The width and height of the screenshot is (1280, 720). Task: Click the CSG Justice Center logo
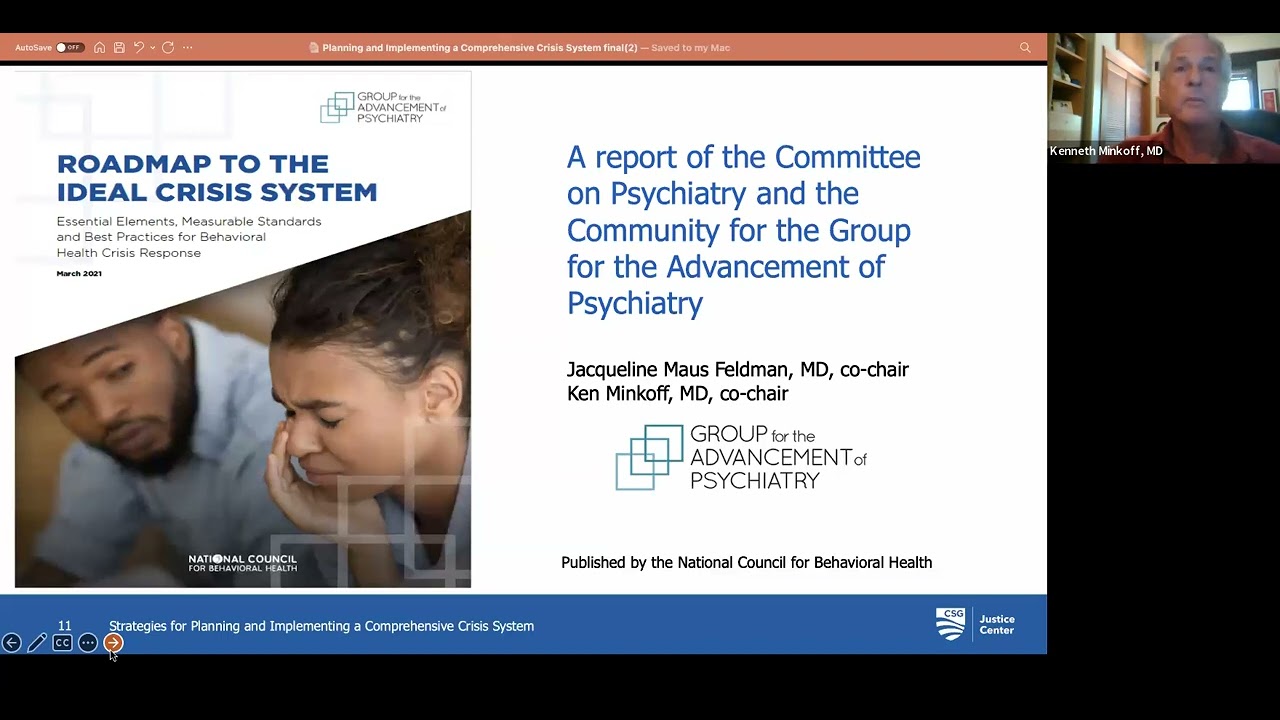[975, 624]
